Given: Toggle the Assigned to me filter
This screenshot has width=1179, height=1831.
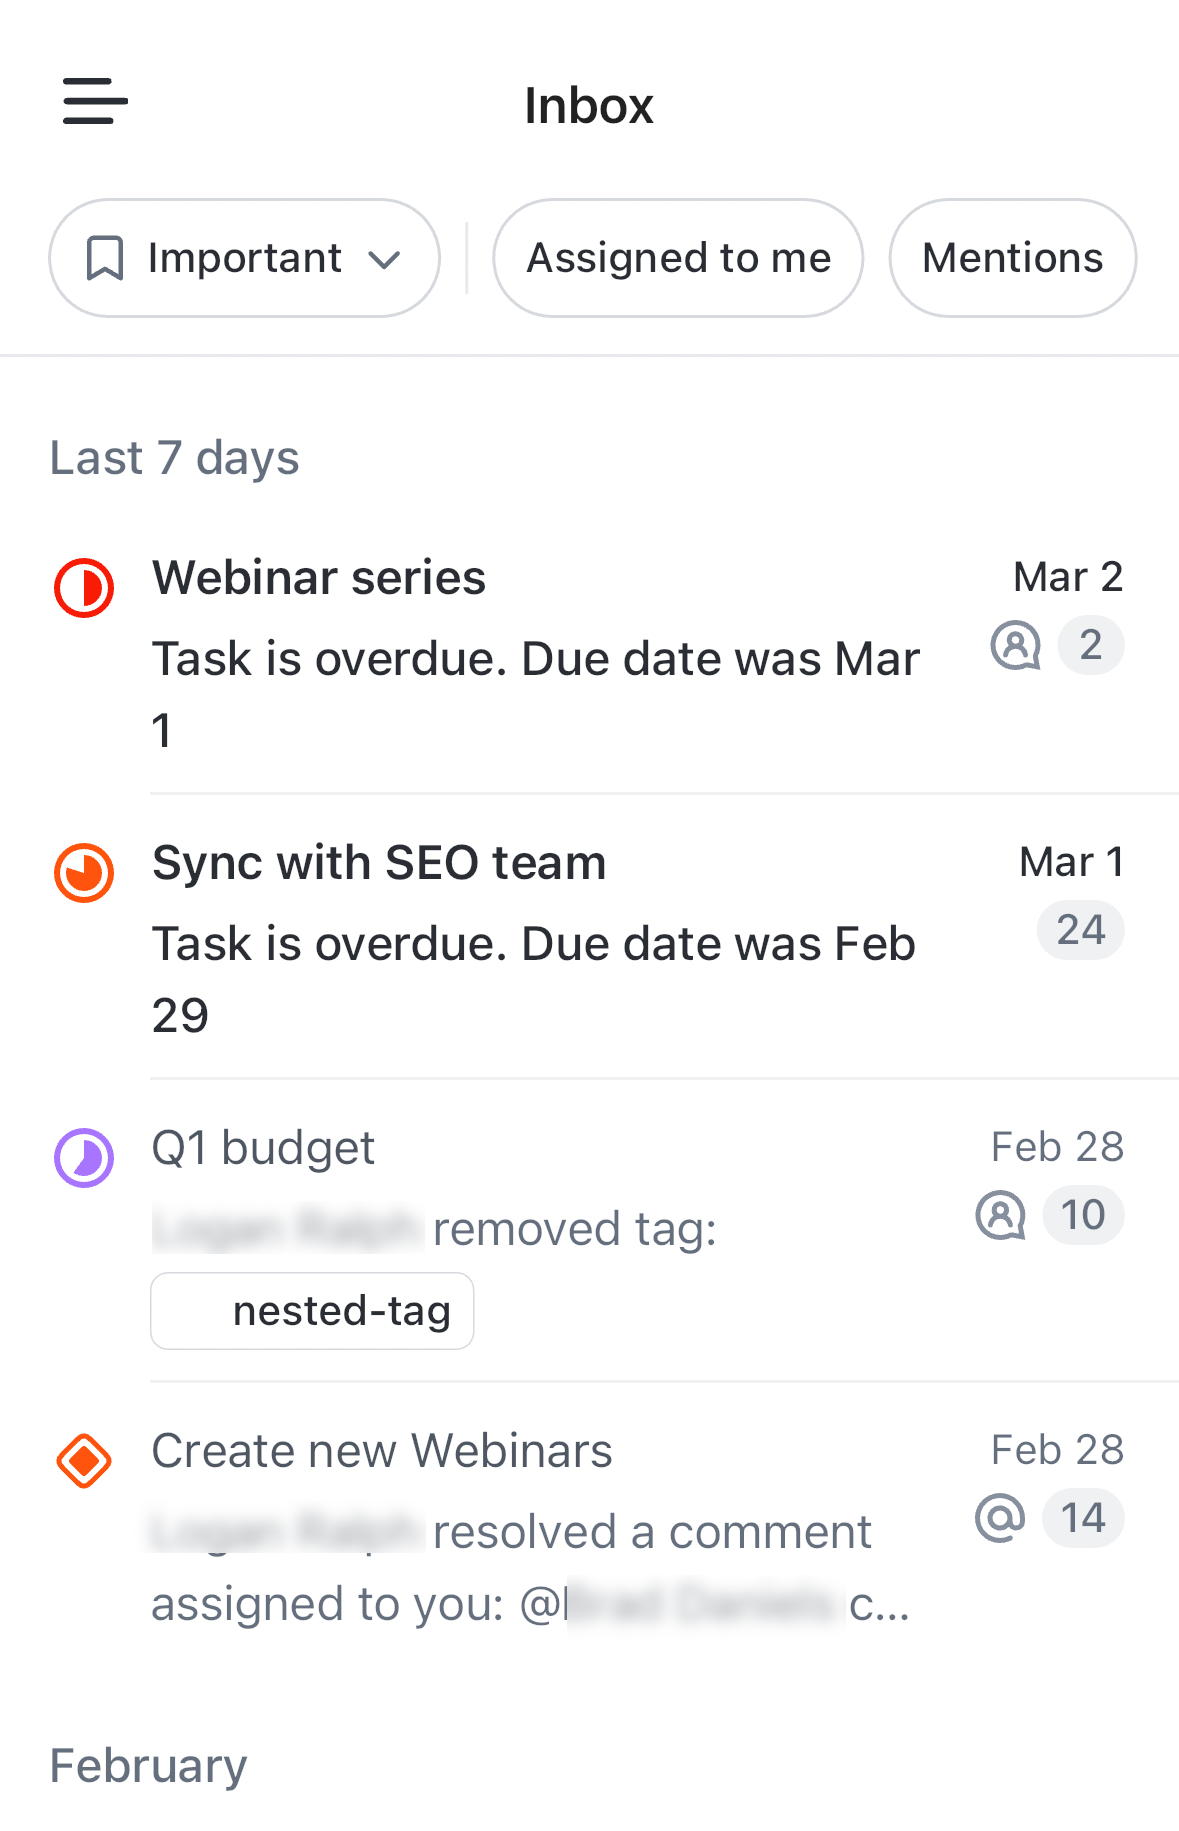Looking at the screenshot, I should point(677,257).
